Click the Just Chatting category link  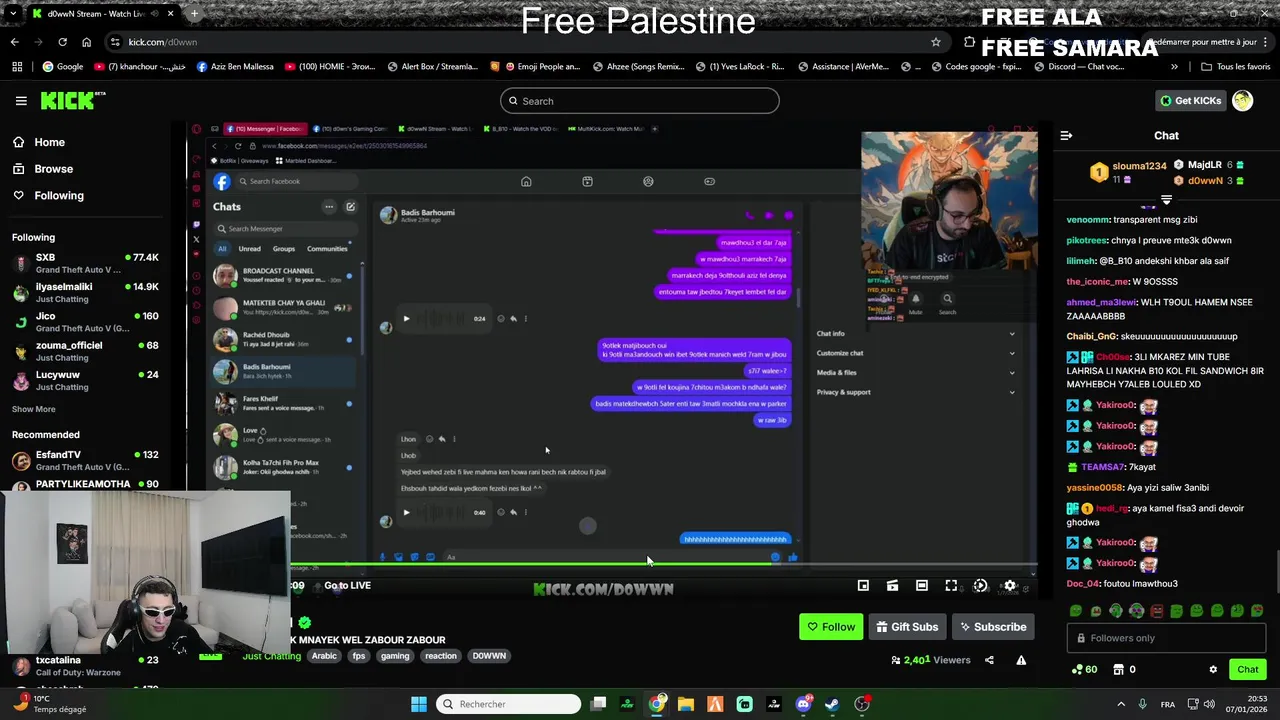[271, 656]
